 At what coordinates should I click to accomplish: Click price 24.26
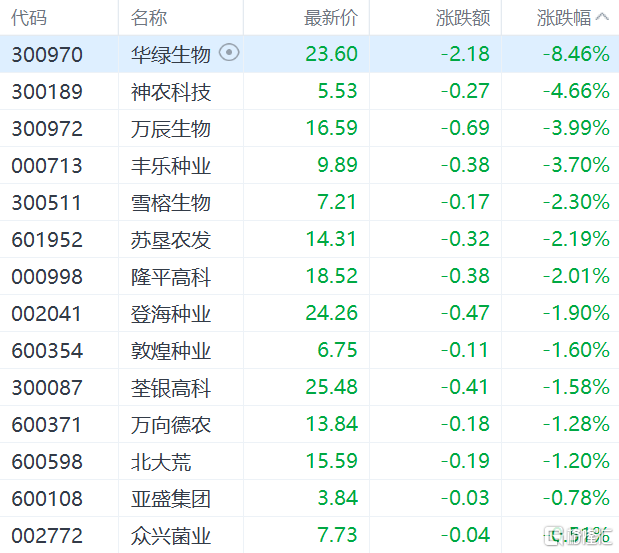pos(332,313)
